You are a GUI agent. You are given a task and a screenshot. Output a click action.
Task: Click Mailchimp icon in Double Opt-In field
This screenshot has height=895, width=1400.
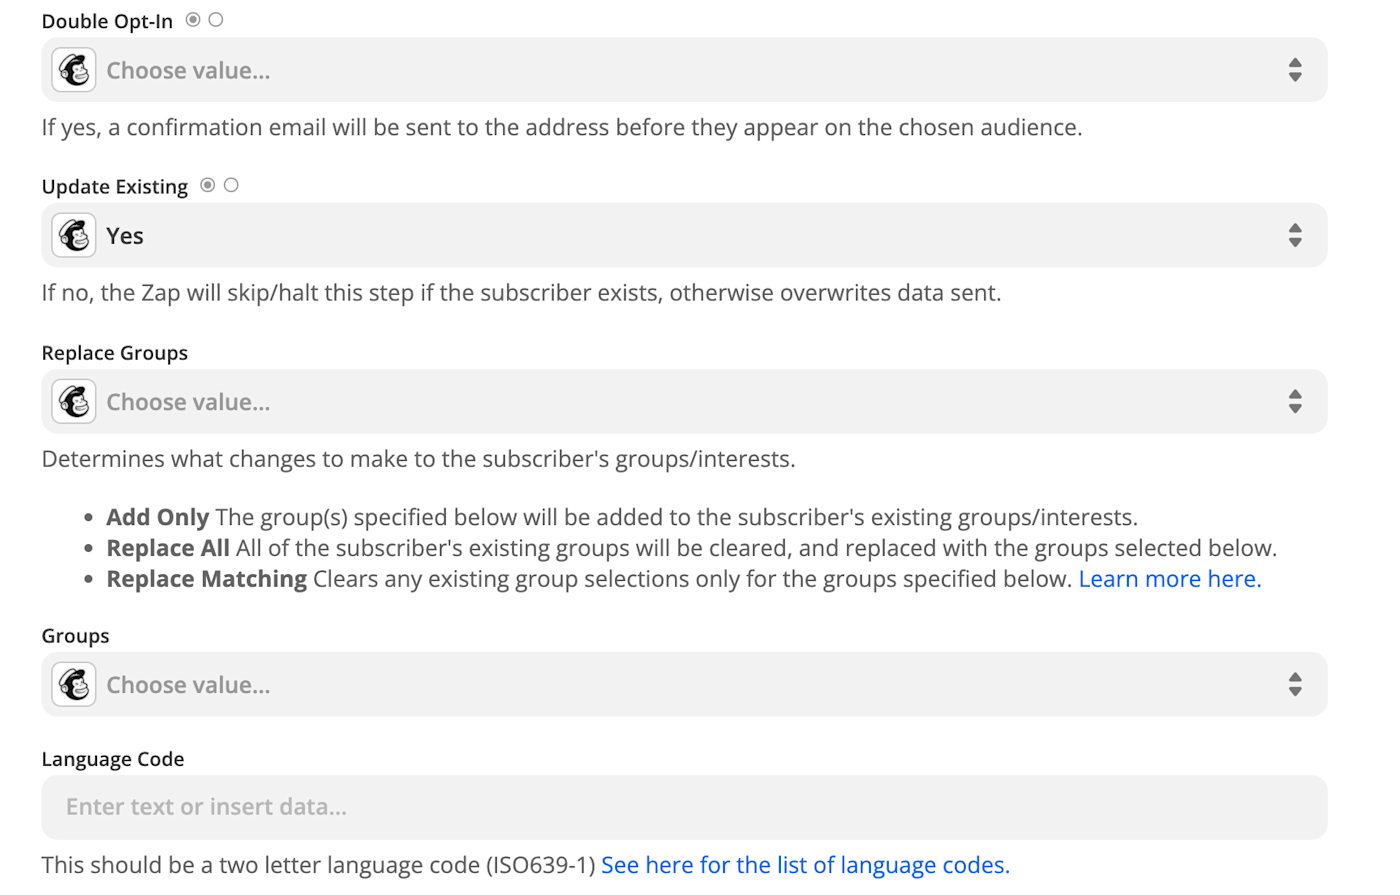pyautogui.click(x=74, y=70)
